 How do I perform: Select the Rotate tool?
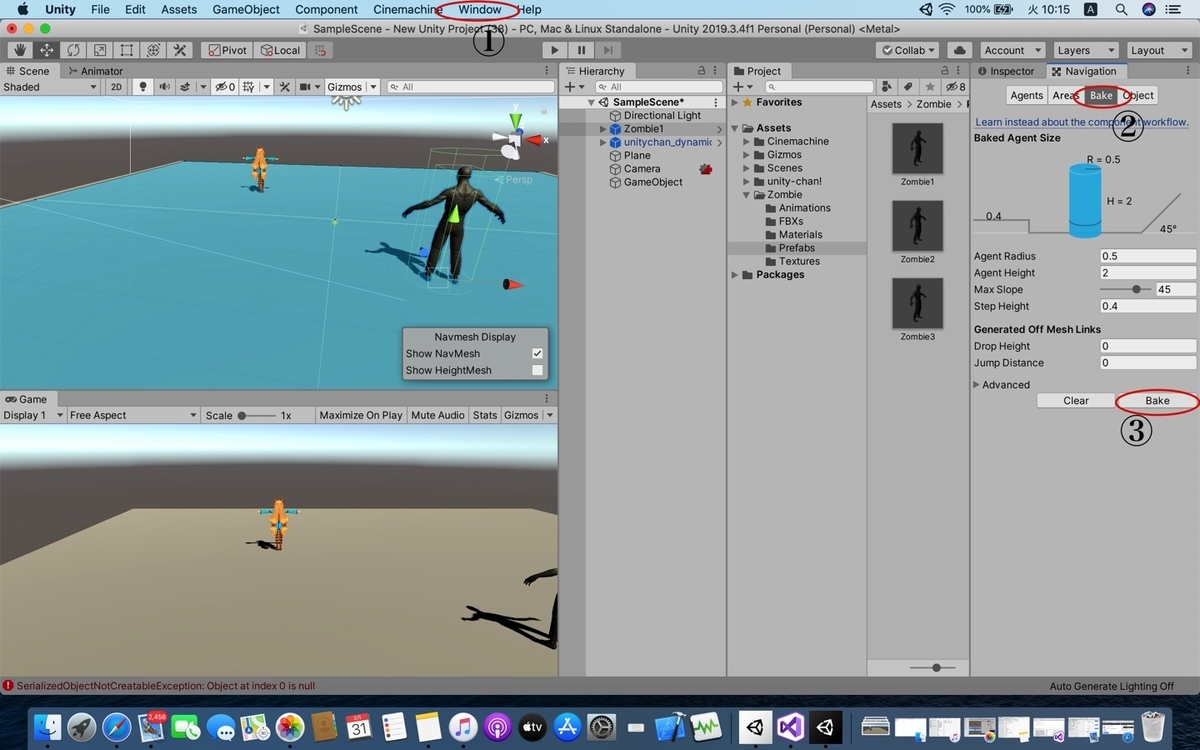tap(73, 50)
